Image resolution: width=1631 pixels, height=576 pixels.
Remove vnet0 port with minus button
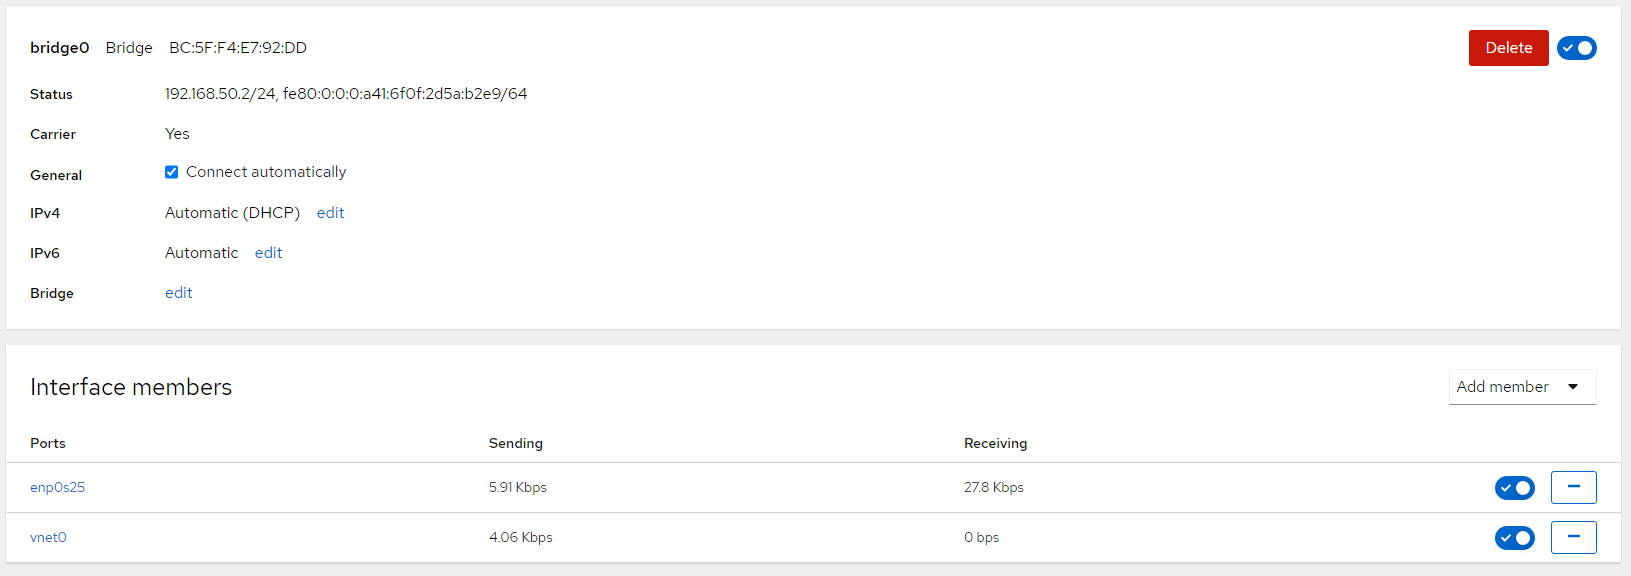pyautogui.click(x=1573, y=537)
